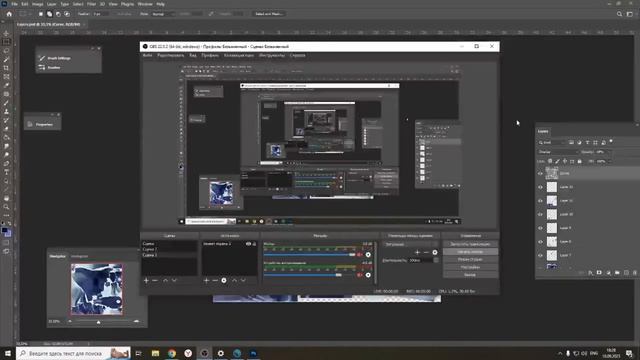640x360 pixels.
Task: Click Windows taskbar search field
Action: (73, 353)
